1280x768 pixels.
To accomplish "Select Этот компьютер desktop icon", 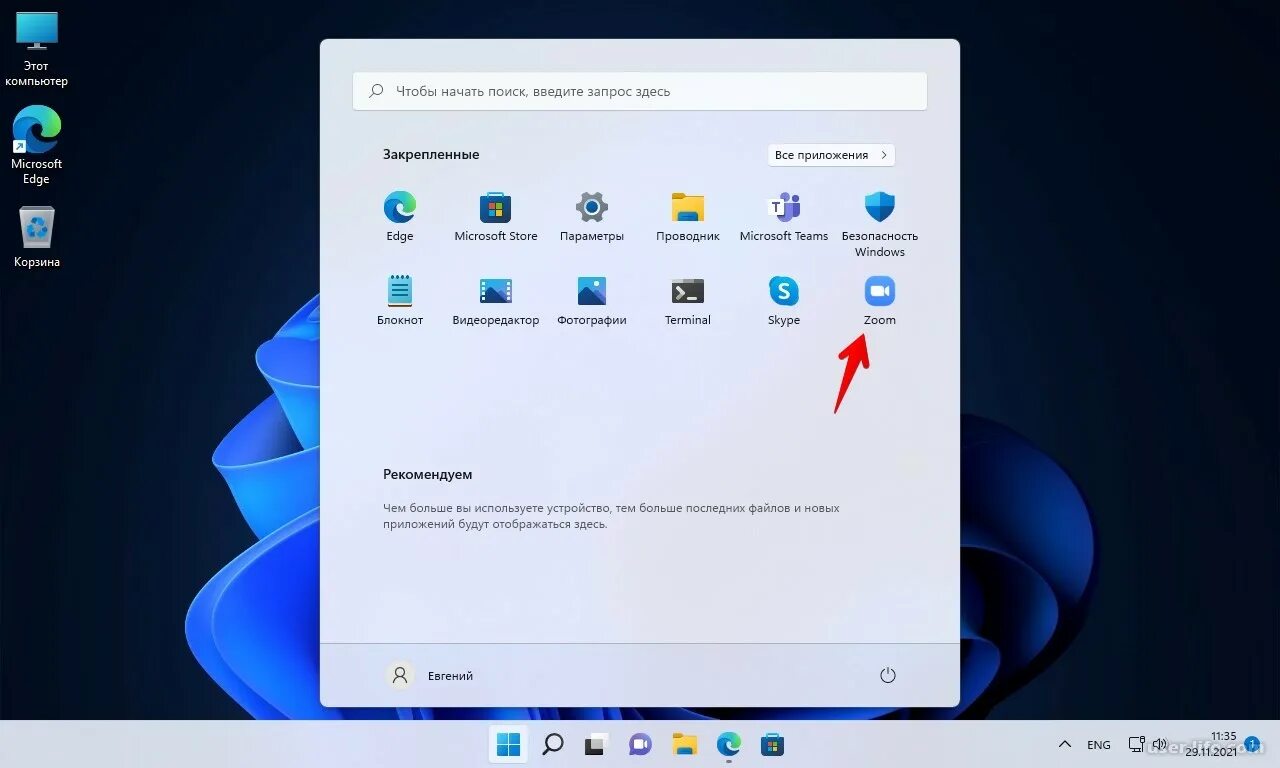I will [37, 50].
